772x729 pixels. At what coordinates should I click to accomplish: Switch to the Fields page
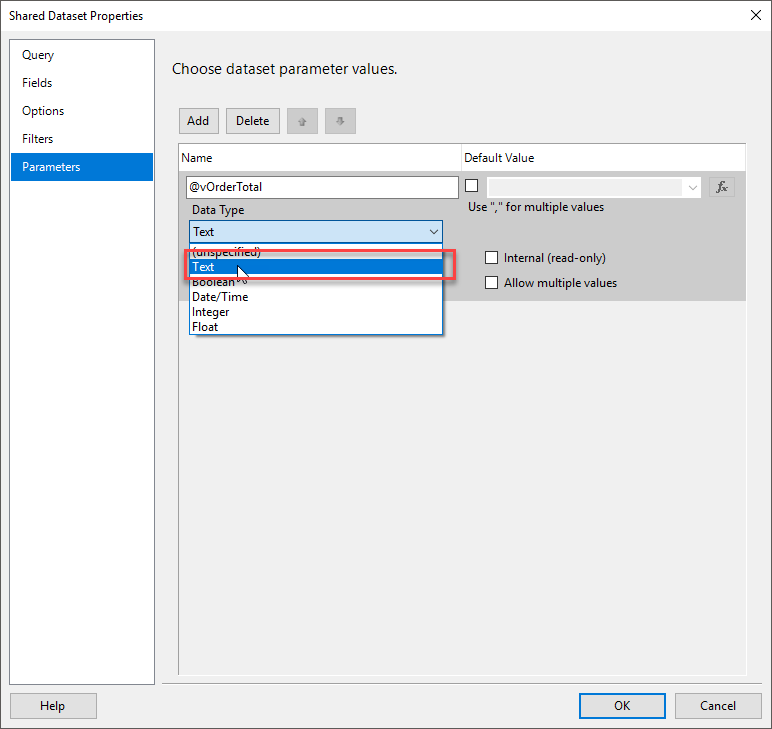pyautogui.click(x=37, y=83)
